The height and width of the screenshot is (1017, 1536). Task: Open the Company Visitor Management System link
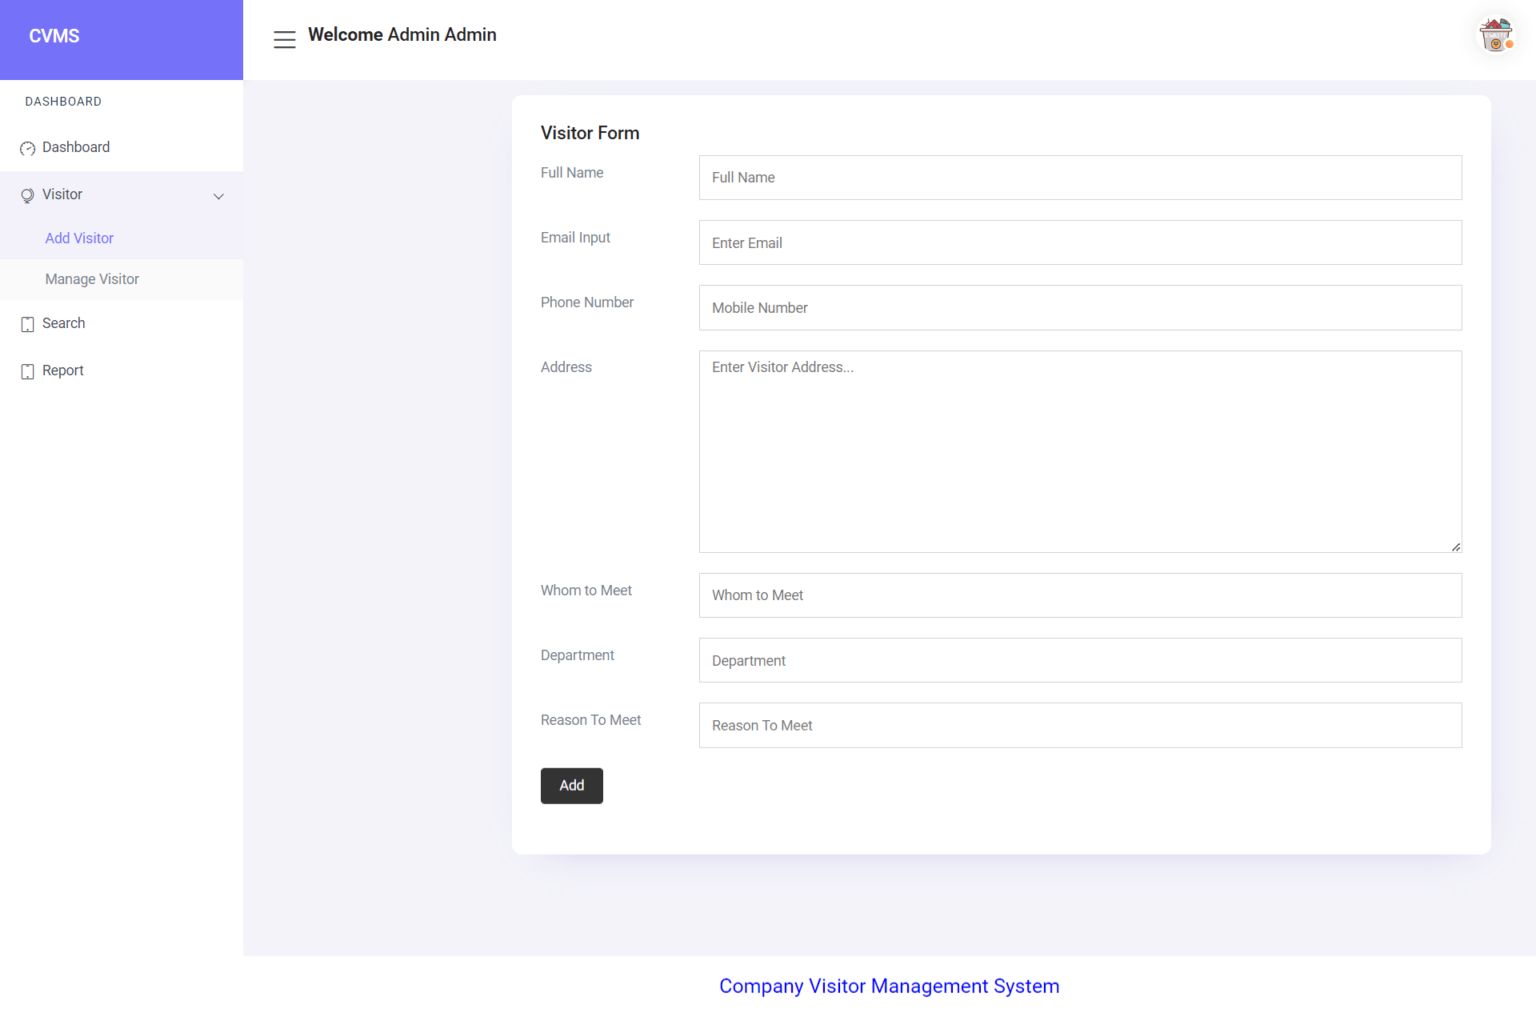click(889, 986)
